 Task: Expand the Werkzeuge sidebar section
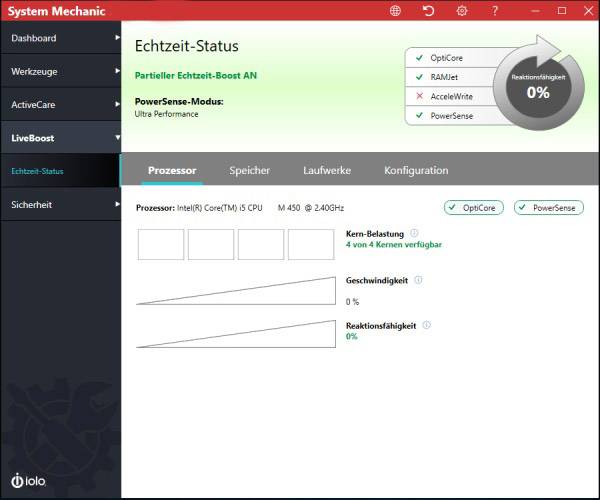click(60, 71)
